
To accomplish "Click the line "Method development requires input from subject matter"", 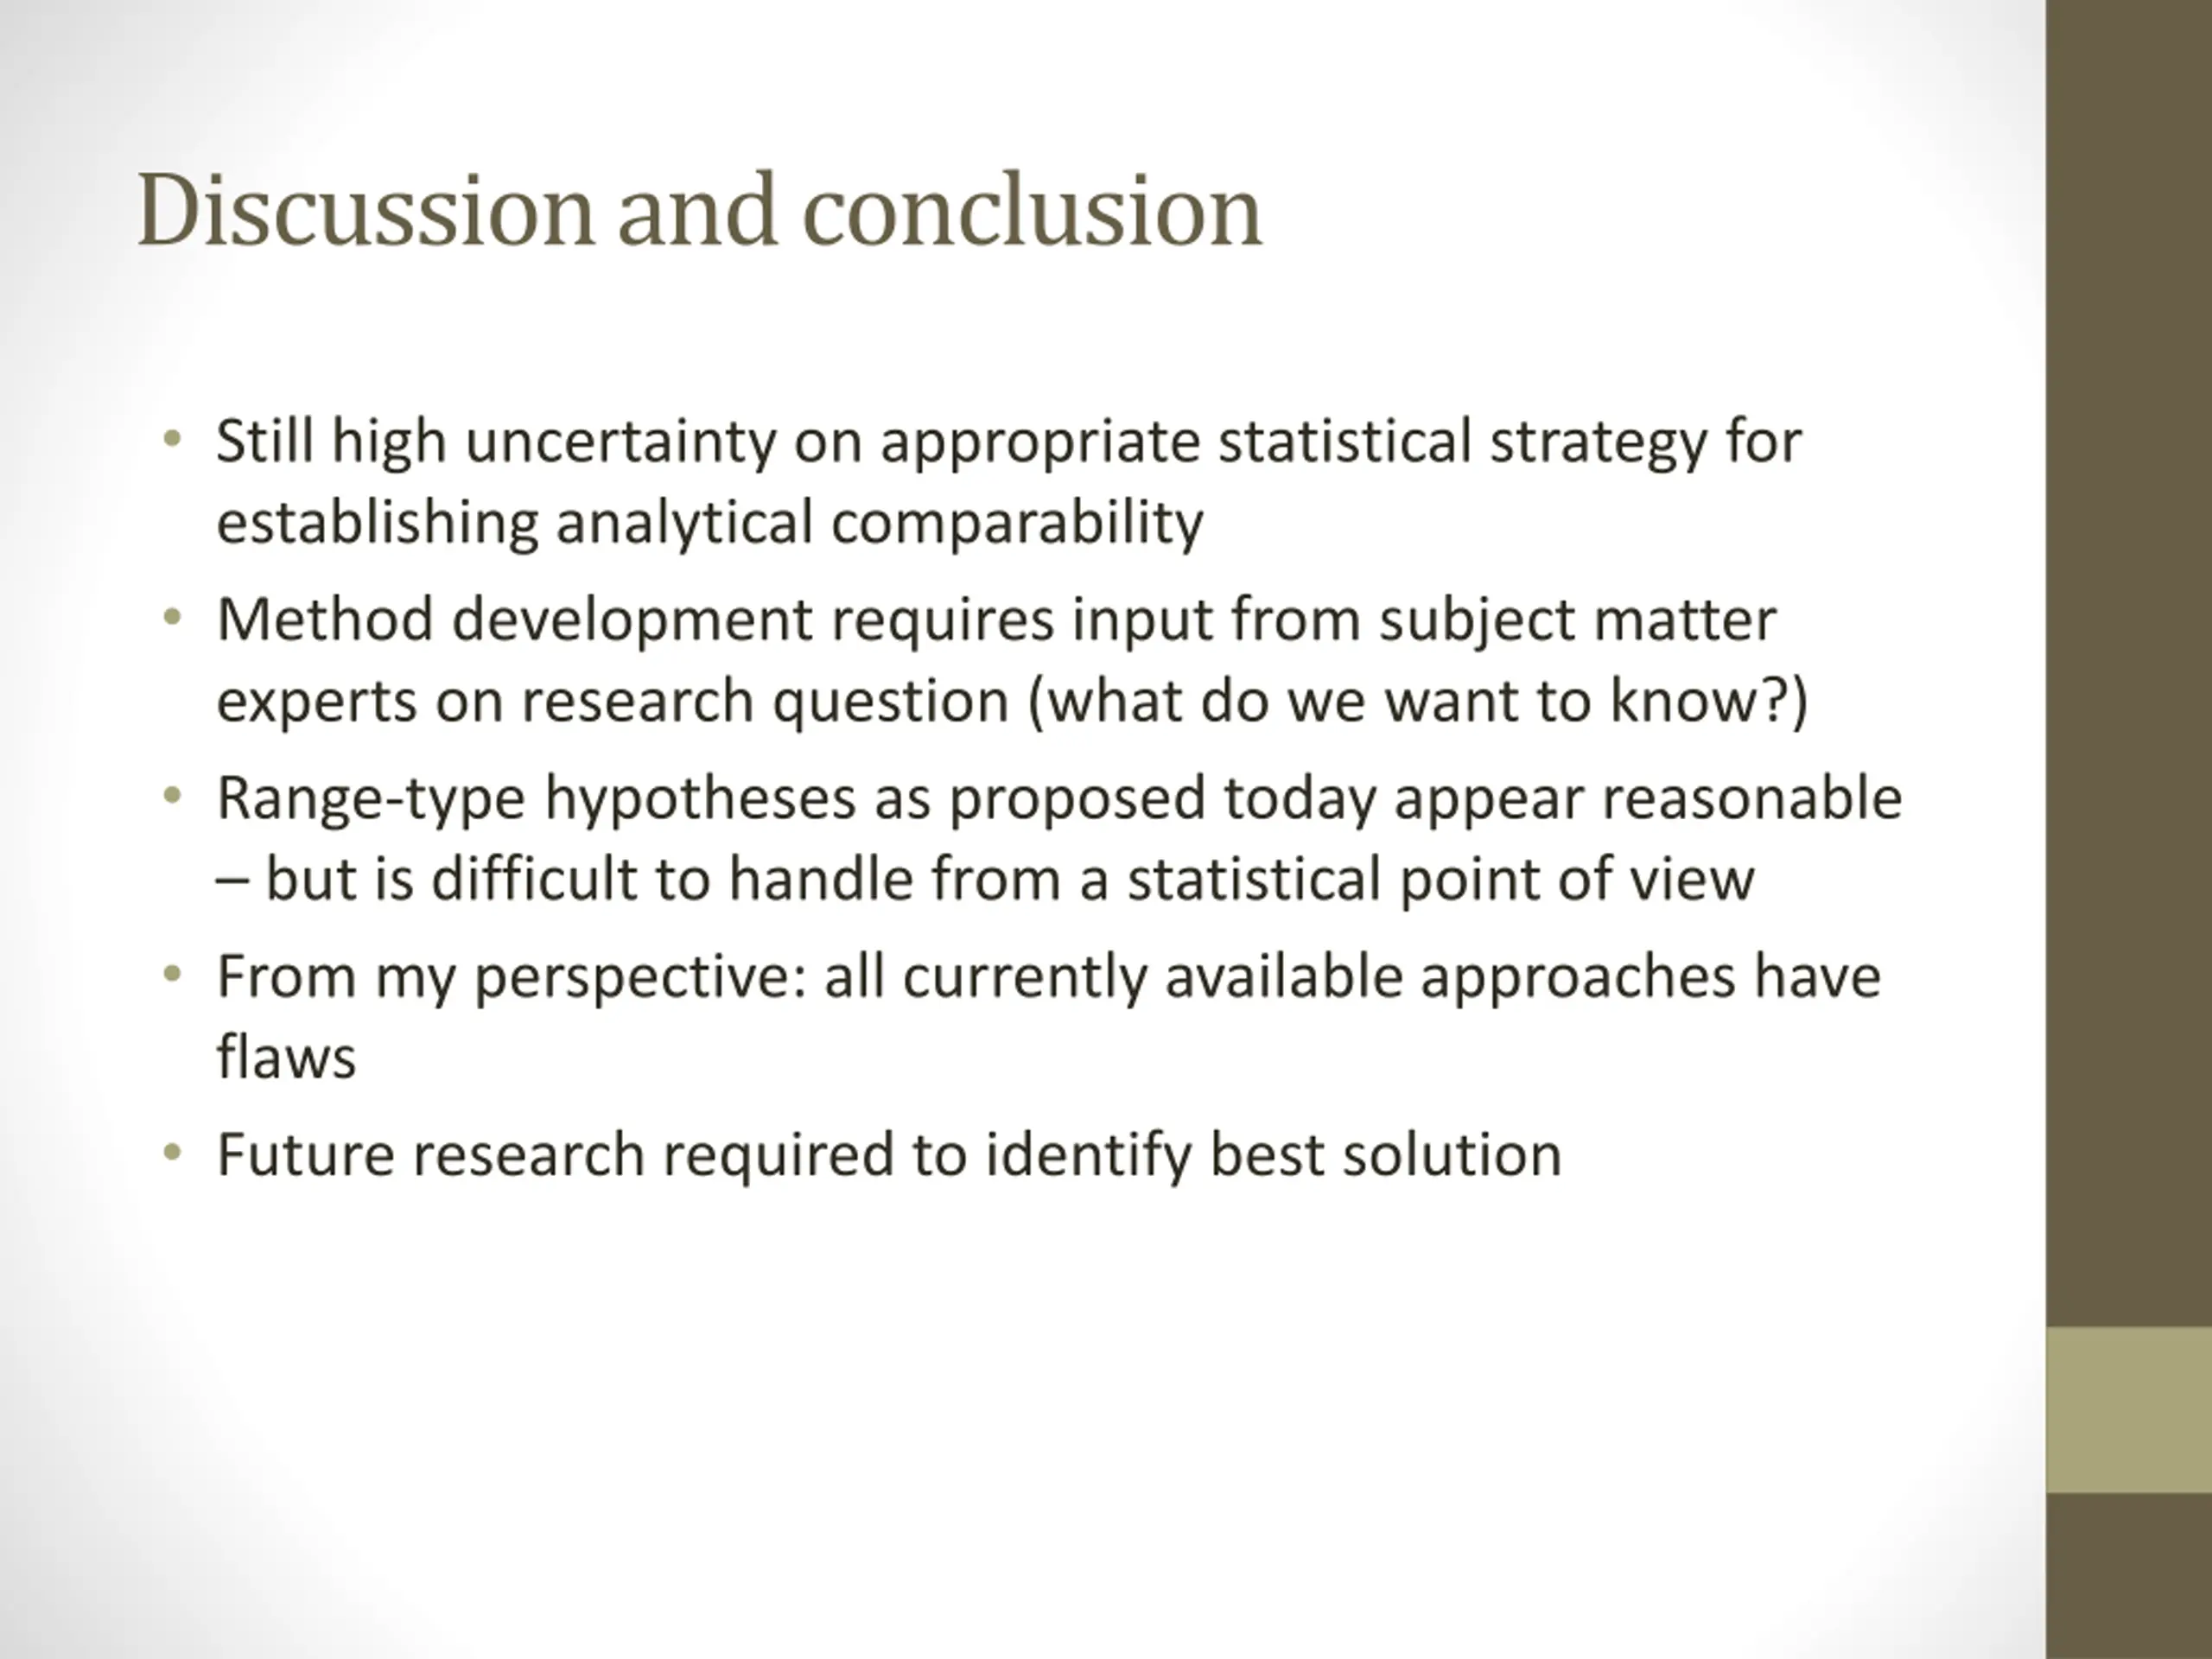I will [996, 620].
